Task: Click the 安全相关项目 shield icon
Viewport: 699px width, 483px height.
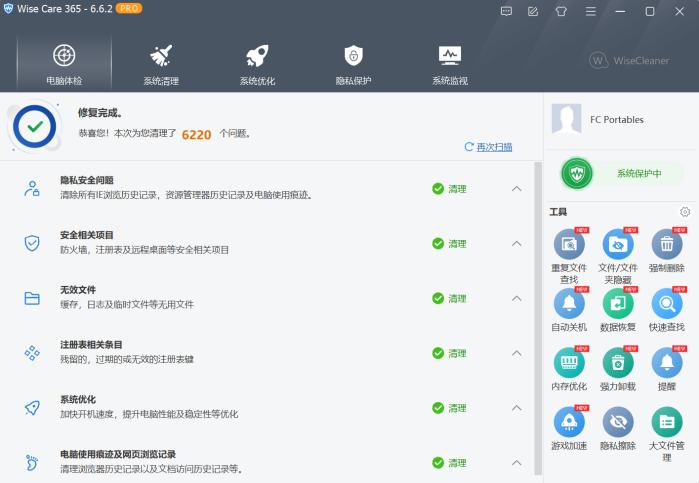Action: 32,244
